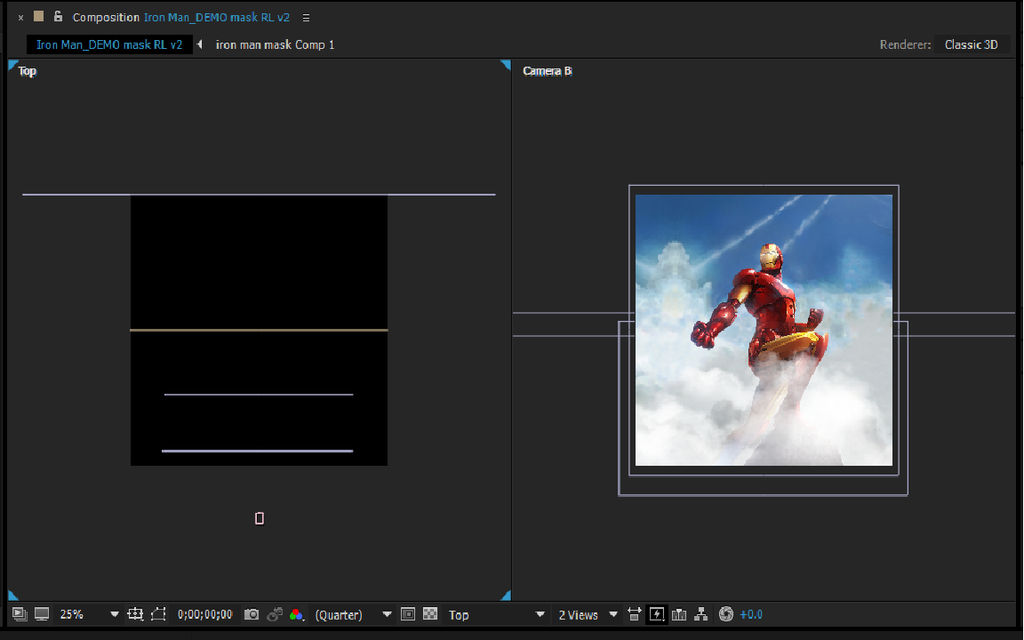The height and width of the screenshot is (640, 1024).
Task: Open the 2 Views layout dropdown
Action: (588, 615)
